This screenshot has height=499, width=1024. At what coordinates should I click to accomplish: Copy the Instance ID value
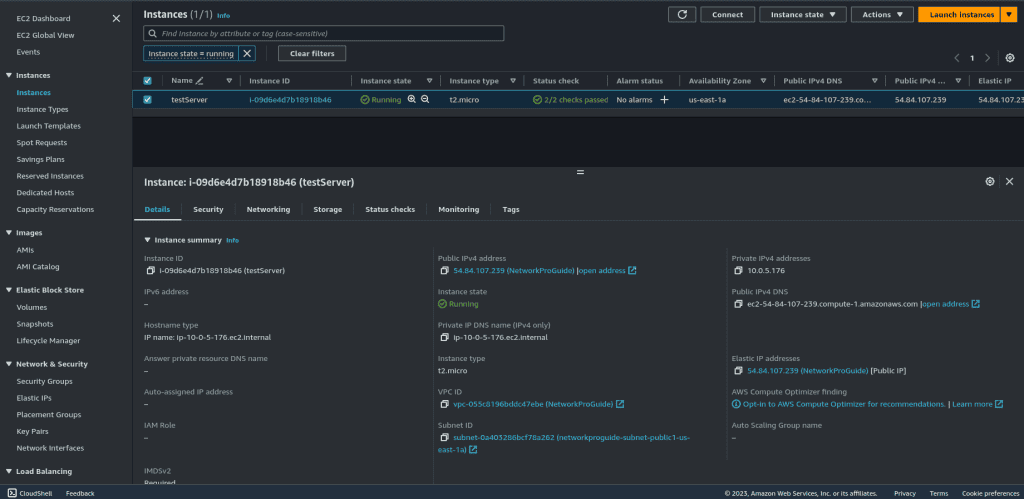tap(151, 270)
